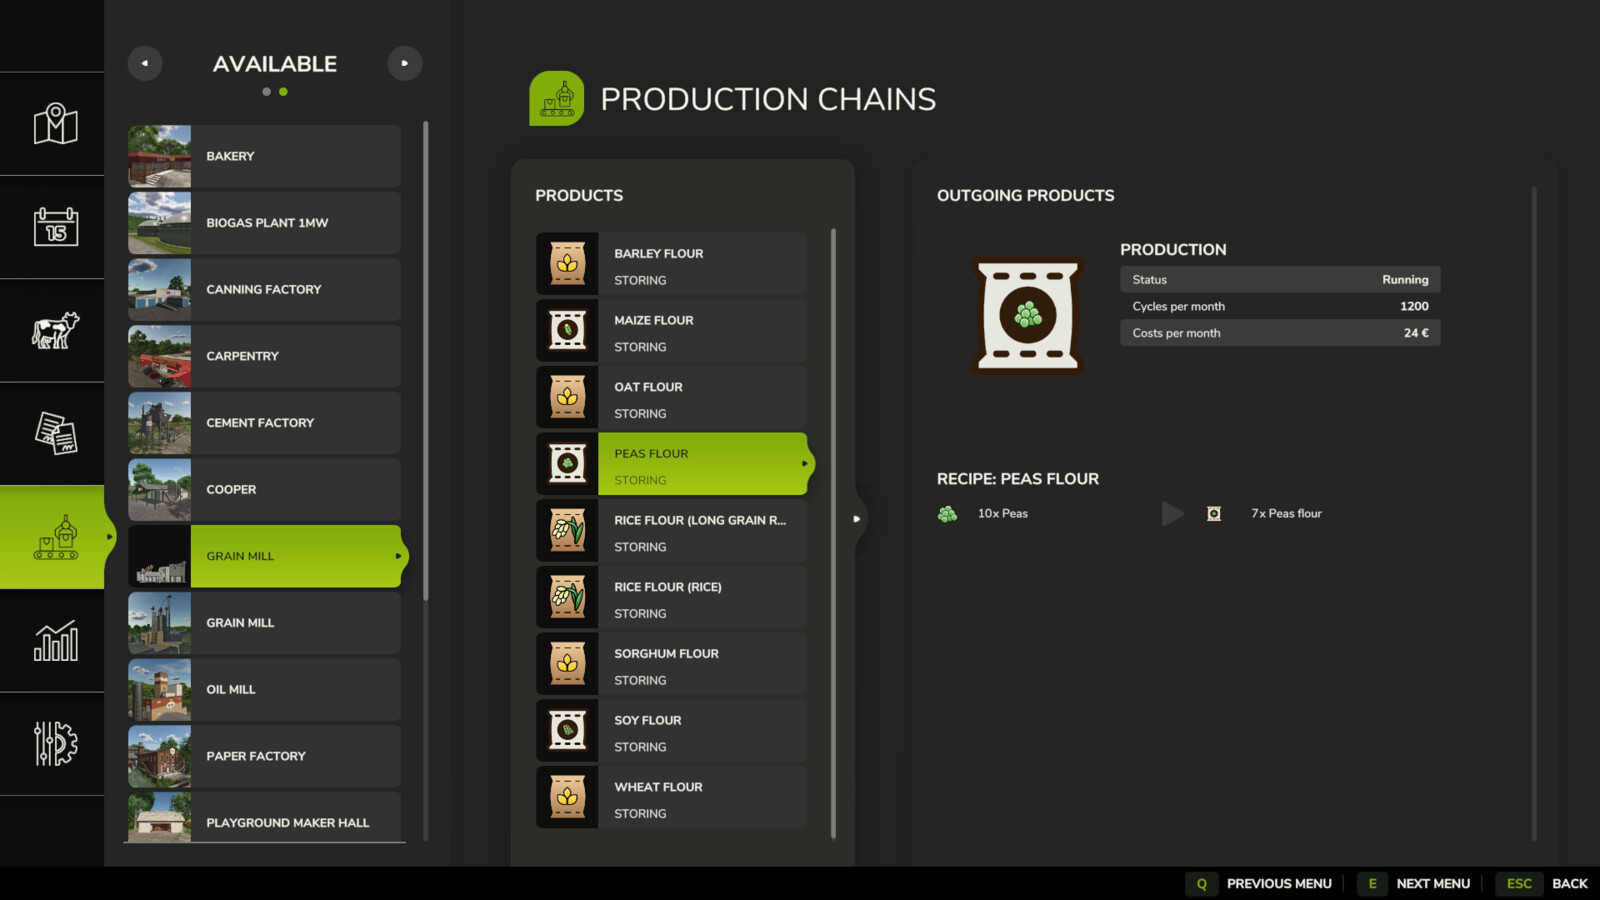Select the production chains factory sidebar icon
The image size is (1600, 900).
tap(55, 537)
